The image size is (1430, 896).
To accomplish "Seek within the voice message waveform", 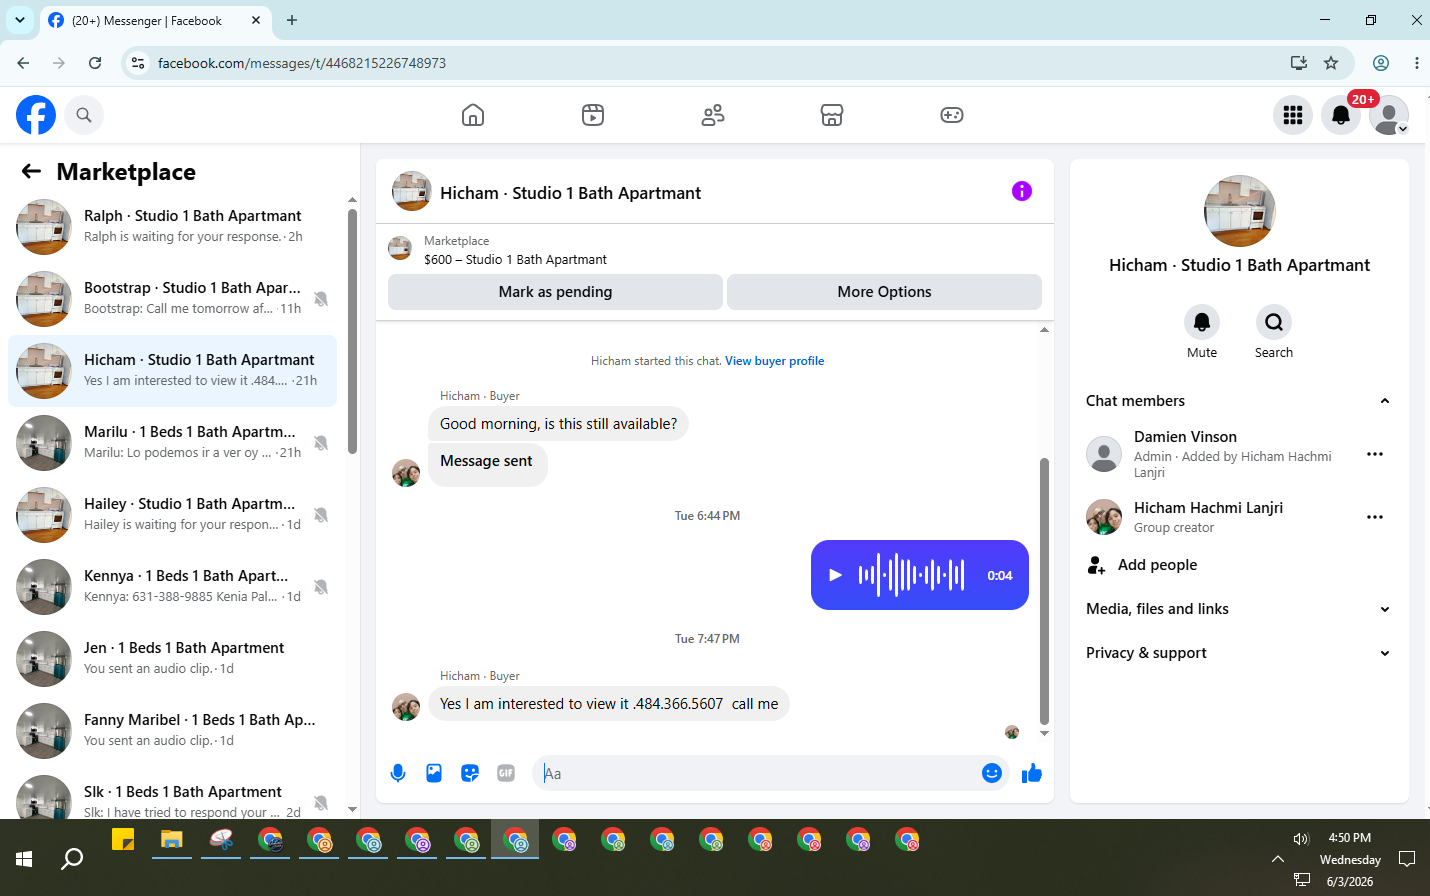I will pos(911,575).
